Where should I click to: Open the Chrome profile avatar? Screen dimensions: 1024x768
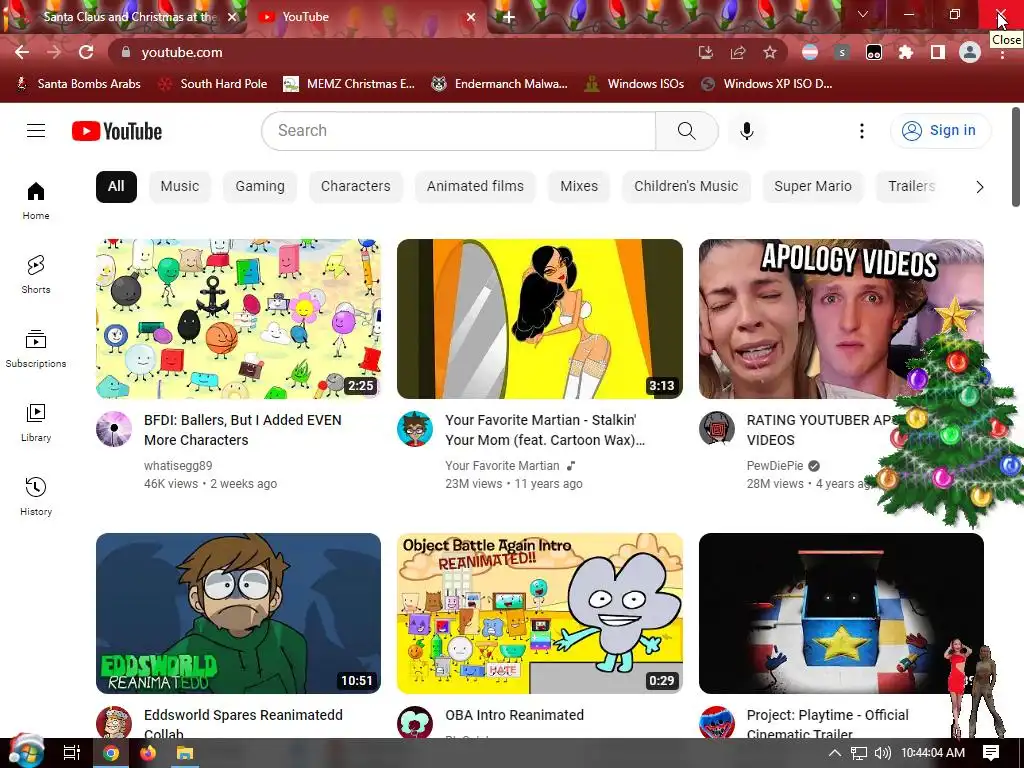pyautogui.click(x=970, y=52)
